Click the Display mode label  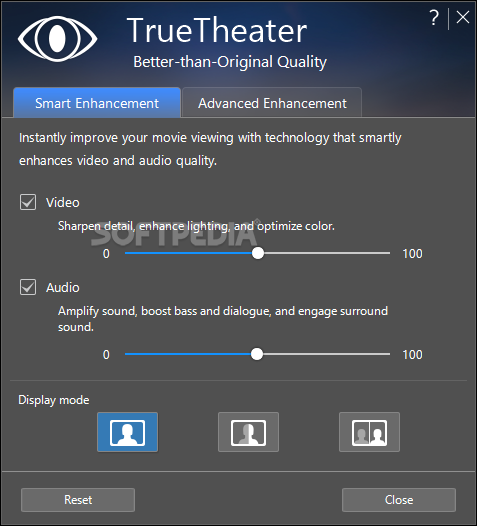(54, 400)
